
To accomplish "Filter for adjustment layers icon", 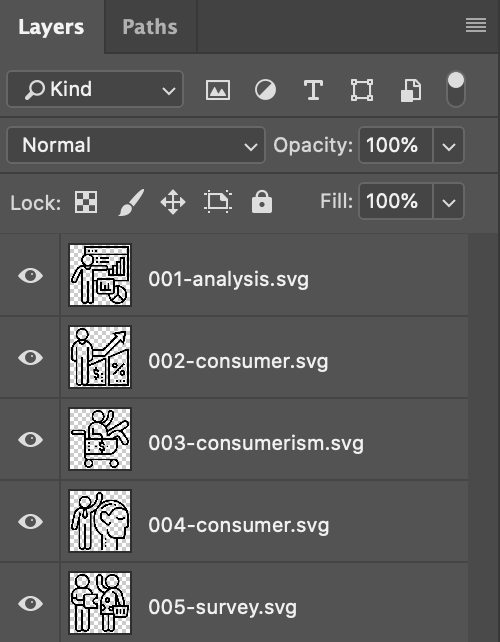I will tap(265, 90).
